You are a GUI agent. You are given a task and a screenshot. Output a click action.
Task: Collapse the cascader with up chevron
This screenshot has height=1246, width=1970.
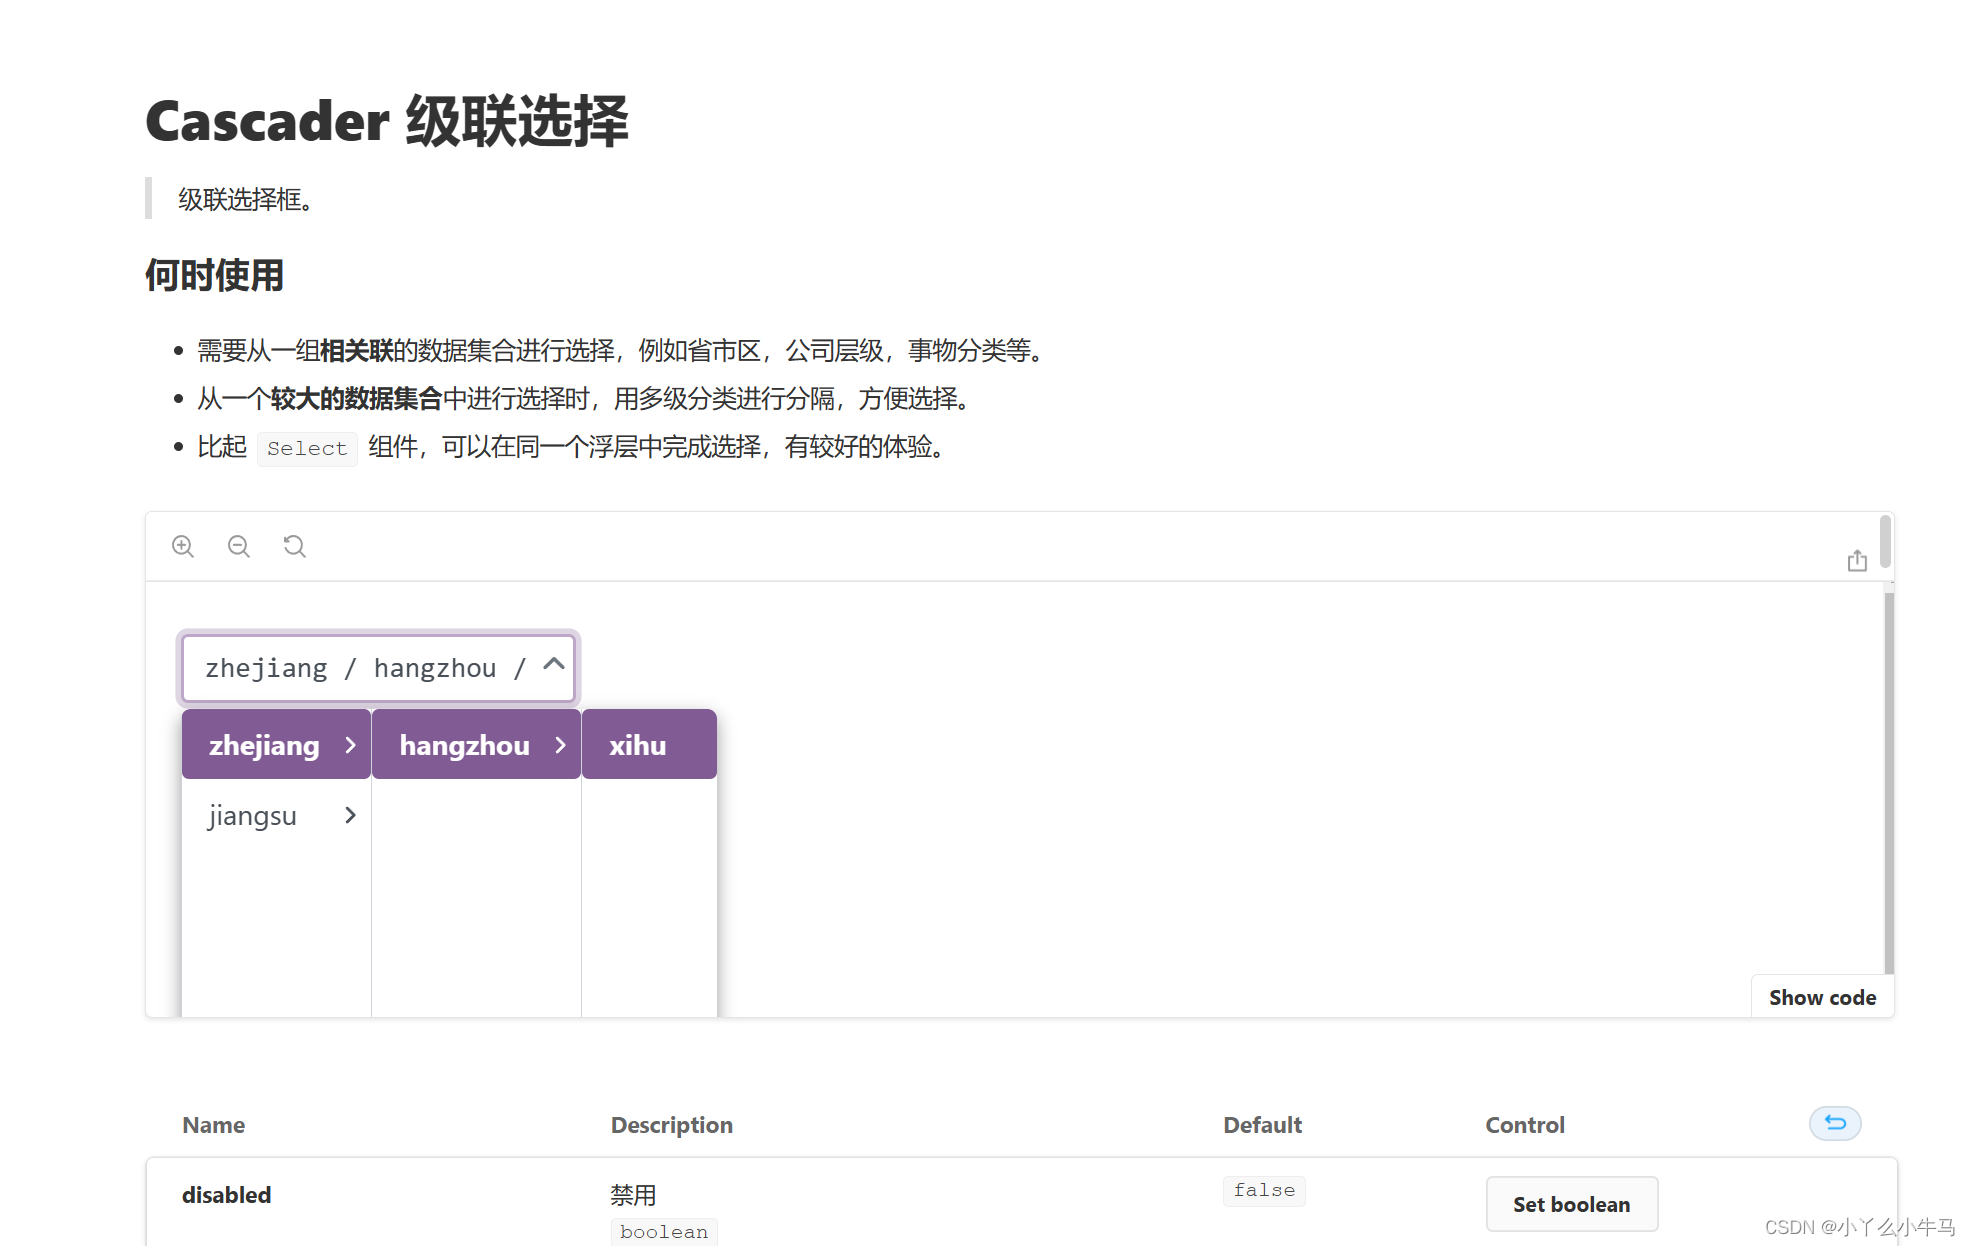click(554, 664)
